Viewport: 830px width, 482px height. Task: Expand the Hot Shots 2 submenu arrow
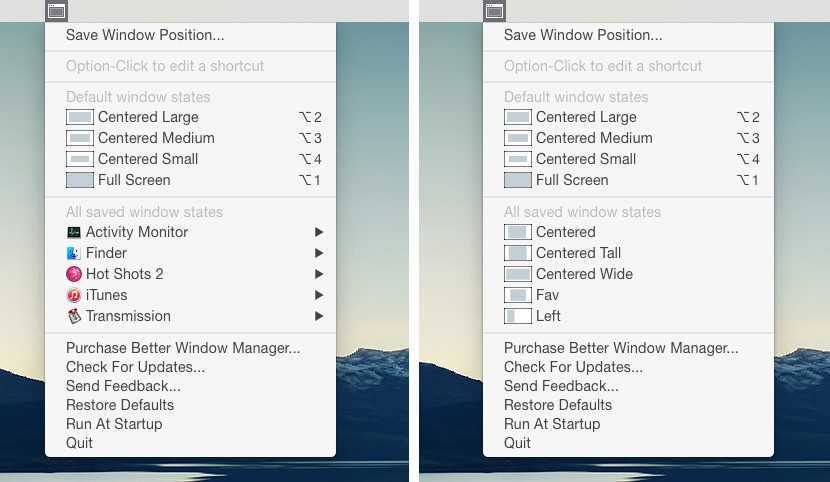click(319, 274)
